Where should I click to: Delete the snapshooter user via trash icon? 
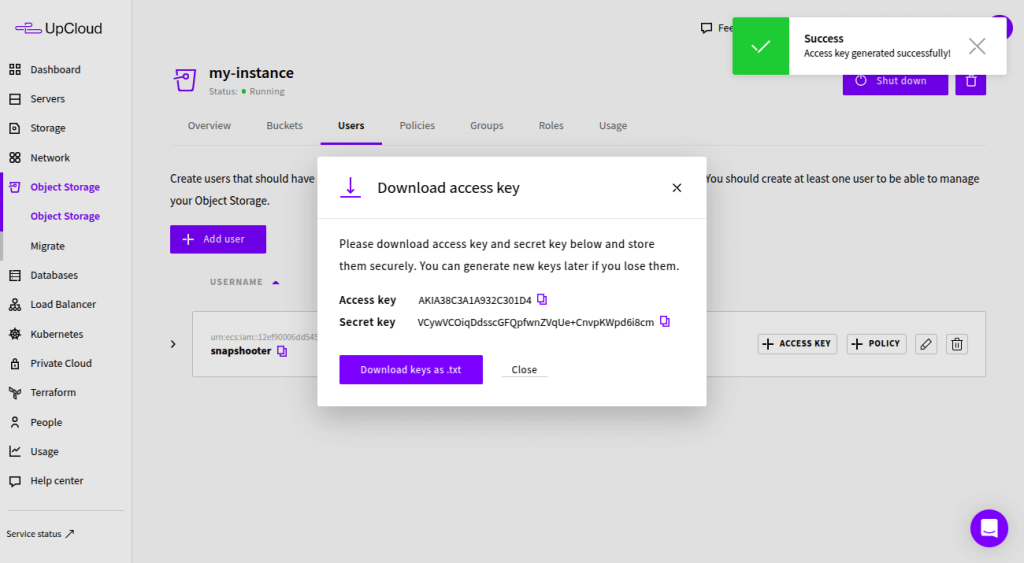[957, 344]
